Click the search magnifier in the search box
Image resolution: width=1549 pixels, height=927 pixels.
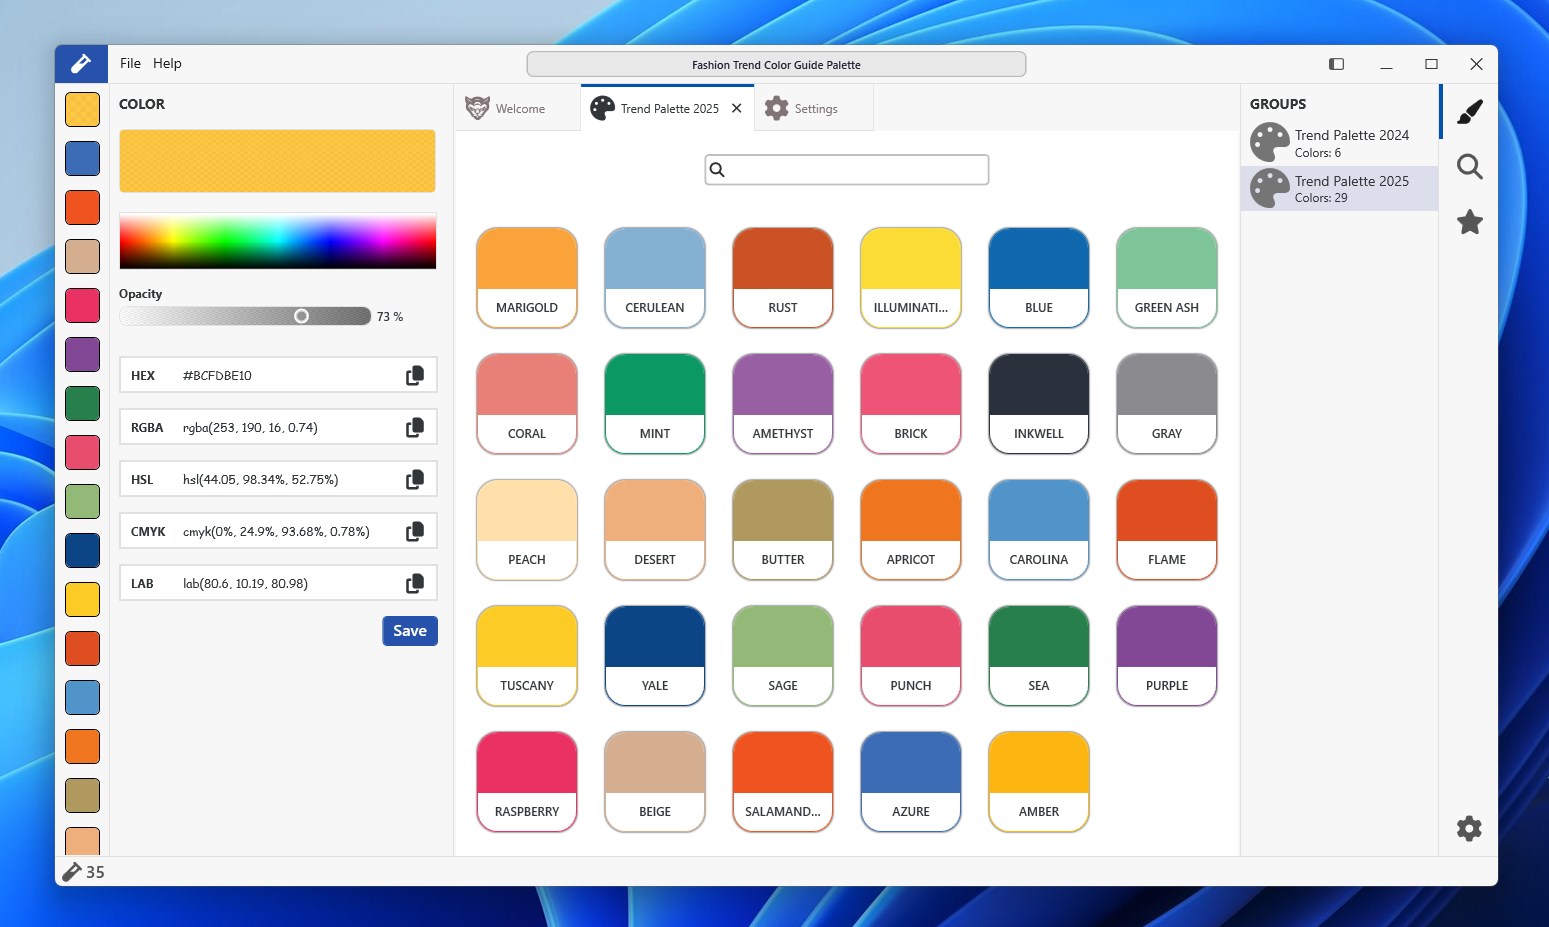pyautogui.click(x=717, y=170)
